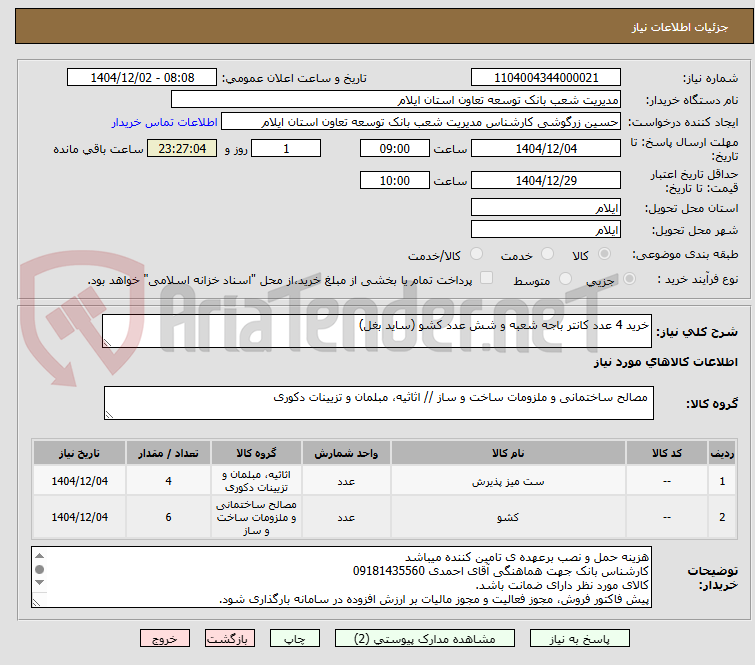This screenshot has height=665, width=755.
Task: Click the quantity 6 cell
Action: (x=168, y=517)
